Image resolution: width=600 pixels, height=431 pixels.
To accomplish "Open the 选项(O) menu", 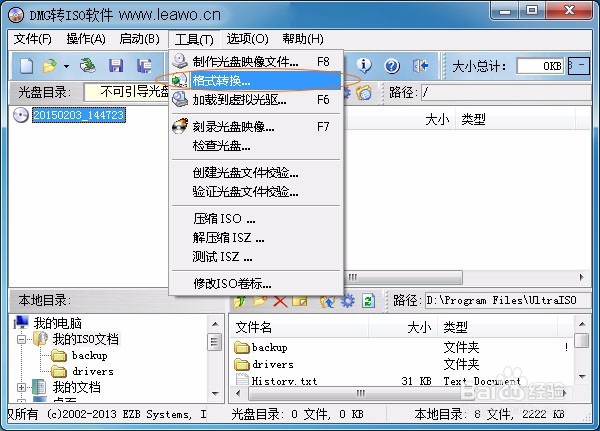I will coord(247,39).
